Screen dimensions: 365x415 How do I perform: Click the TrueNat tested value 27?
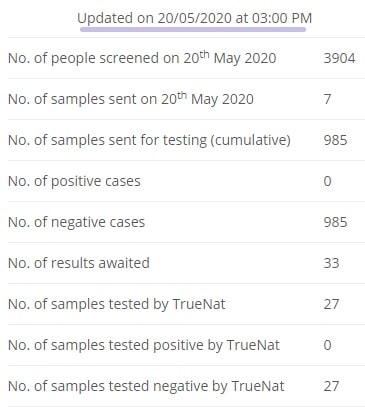click(331, 304)
